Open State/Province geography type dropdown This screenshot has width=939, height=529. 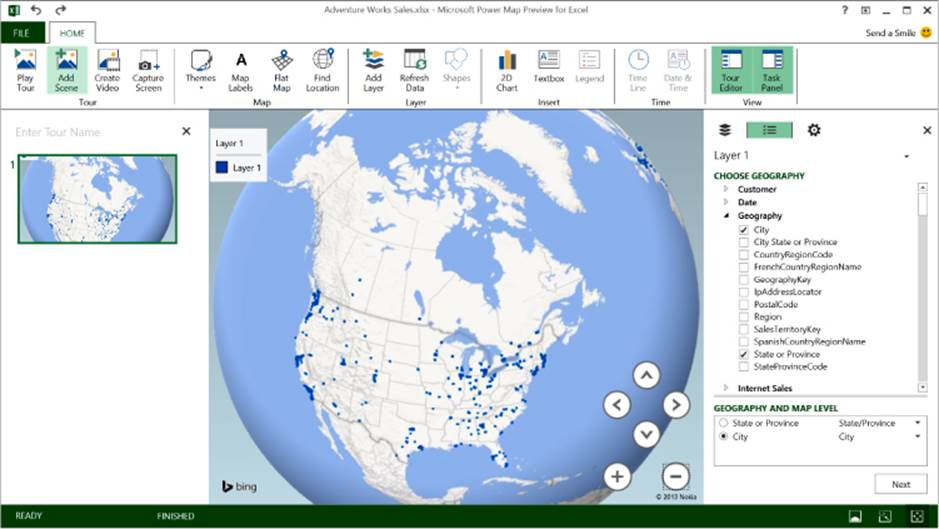917,423
